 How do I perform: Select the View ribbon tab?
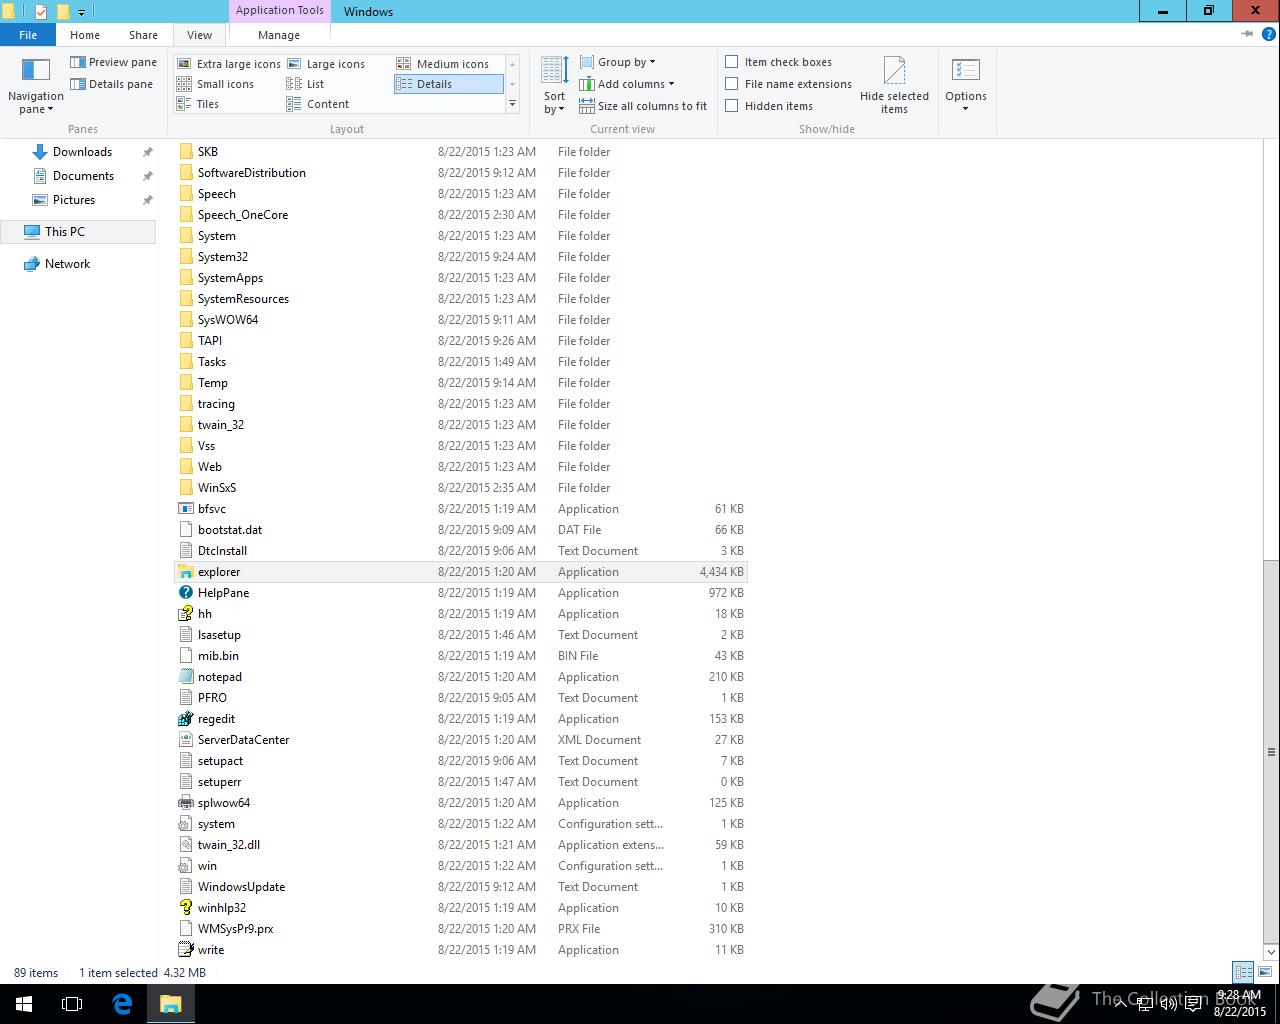199,35
